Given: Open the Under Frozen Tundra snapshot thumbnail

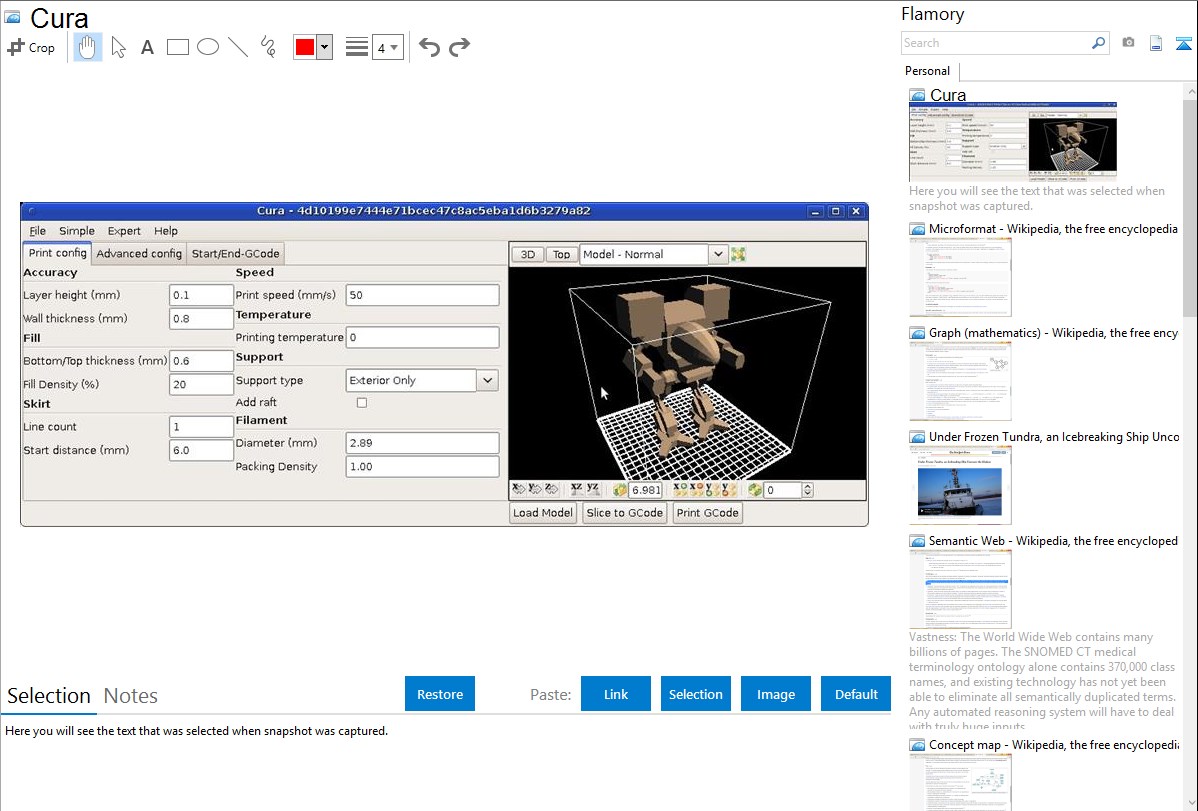Looking at the screenshot, I should tap(960, 485).
